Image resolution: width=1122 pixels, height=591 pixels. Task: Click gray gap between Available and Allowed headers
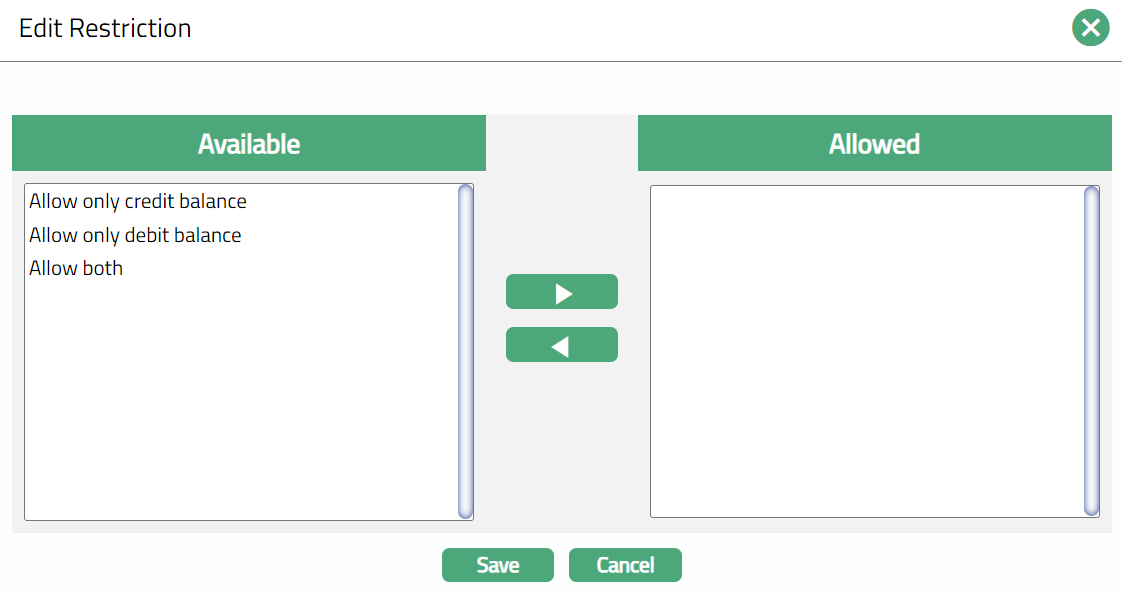click(562, 143)
